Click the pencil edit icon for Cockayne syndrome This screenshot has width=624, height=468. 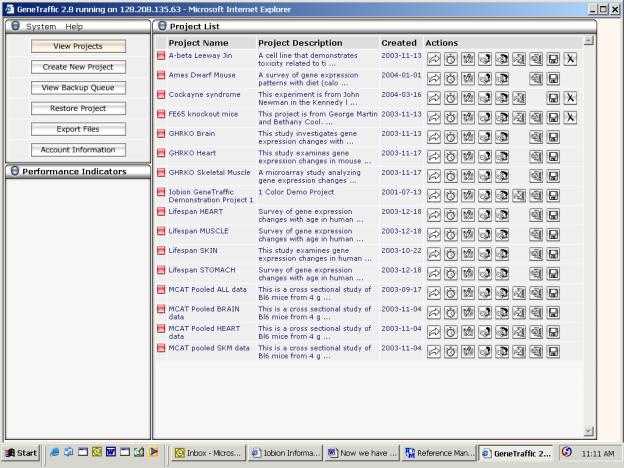coord(468,98)
